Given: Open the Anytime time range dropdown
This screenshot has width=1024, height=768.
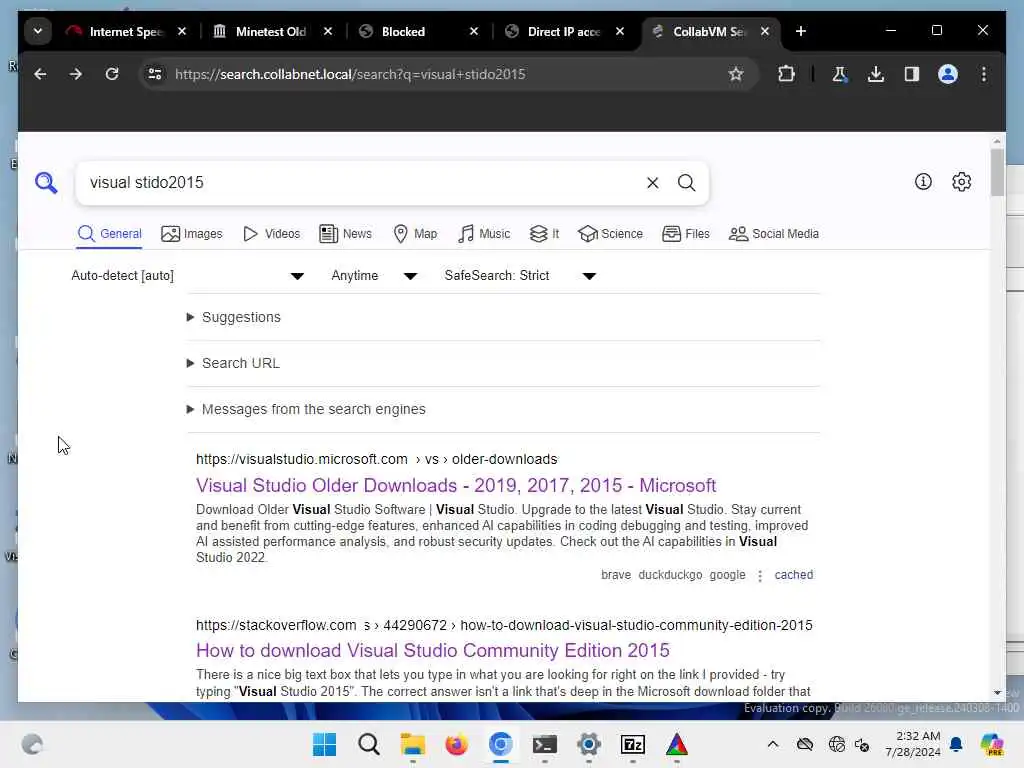Looking at the screenshot, I should (374, 276).
